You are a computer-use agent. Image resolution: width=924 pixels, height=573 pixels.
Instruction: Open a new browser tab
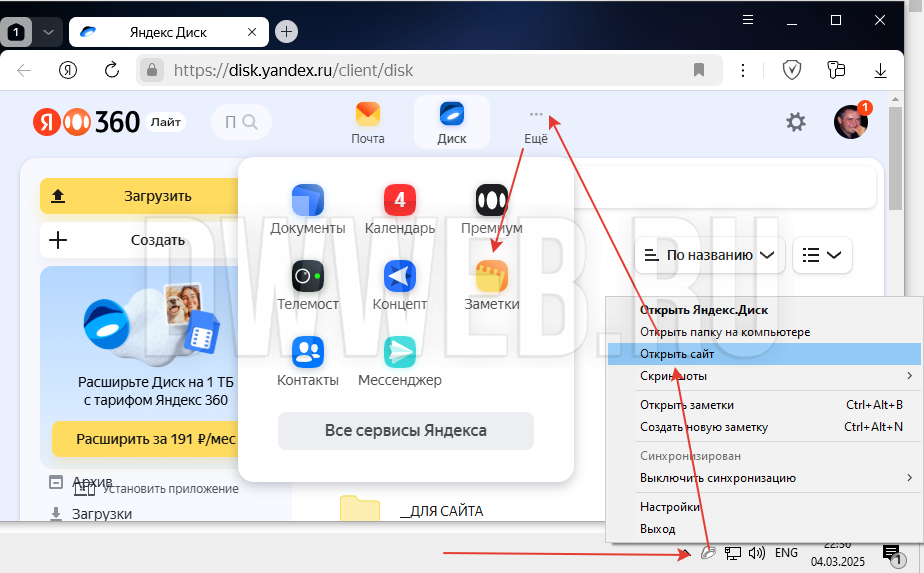tap(286, 31)
